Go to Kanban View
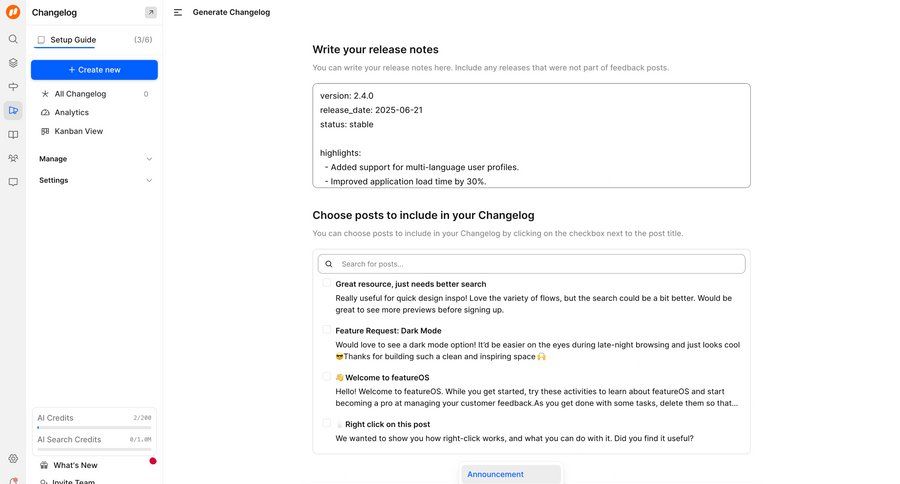This screenshot has height=484, width=900. point(78,131)
